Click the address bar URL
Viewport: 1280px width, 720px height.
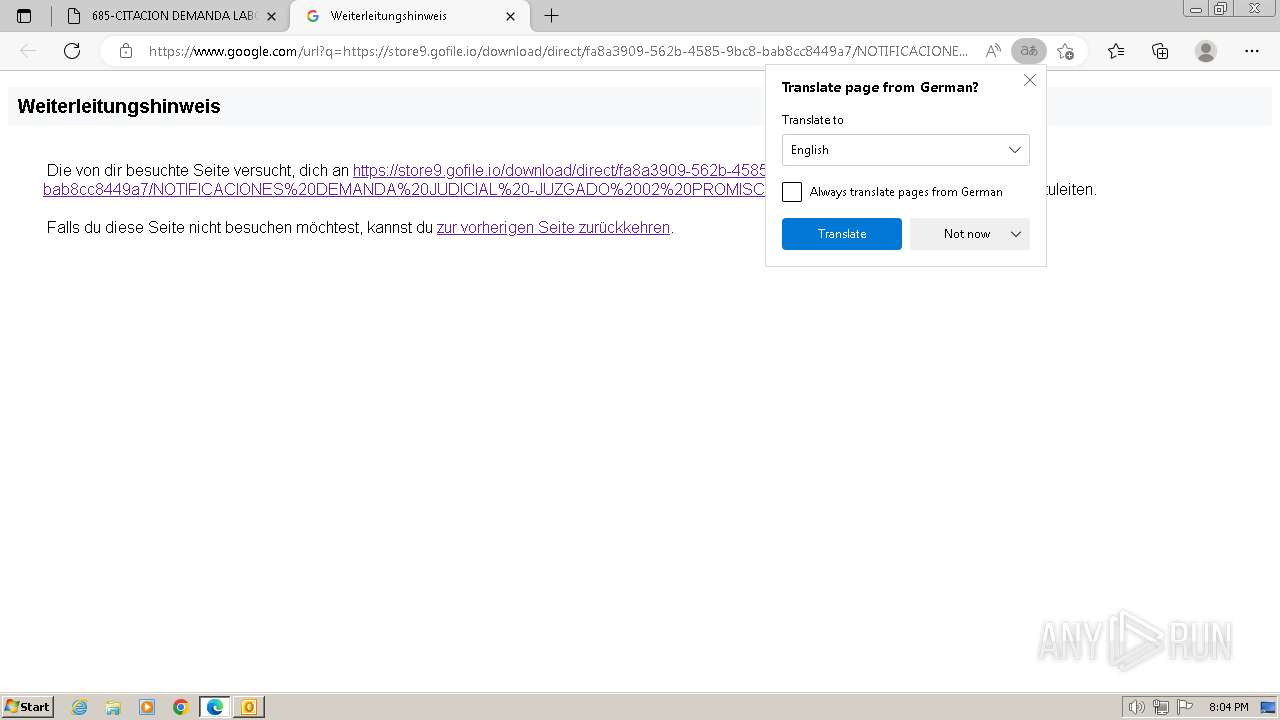click(558, 51)
